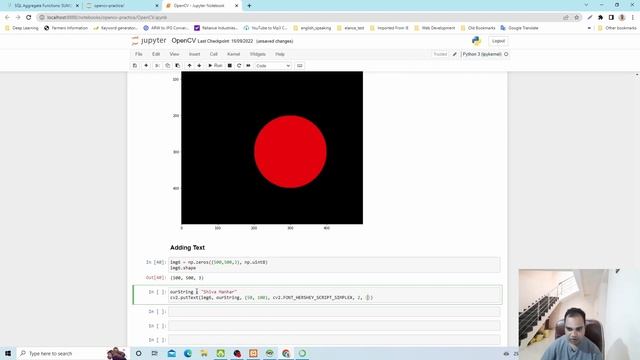
Task: Open the Widgets menu
Action: point(258,54)
